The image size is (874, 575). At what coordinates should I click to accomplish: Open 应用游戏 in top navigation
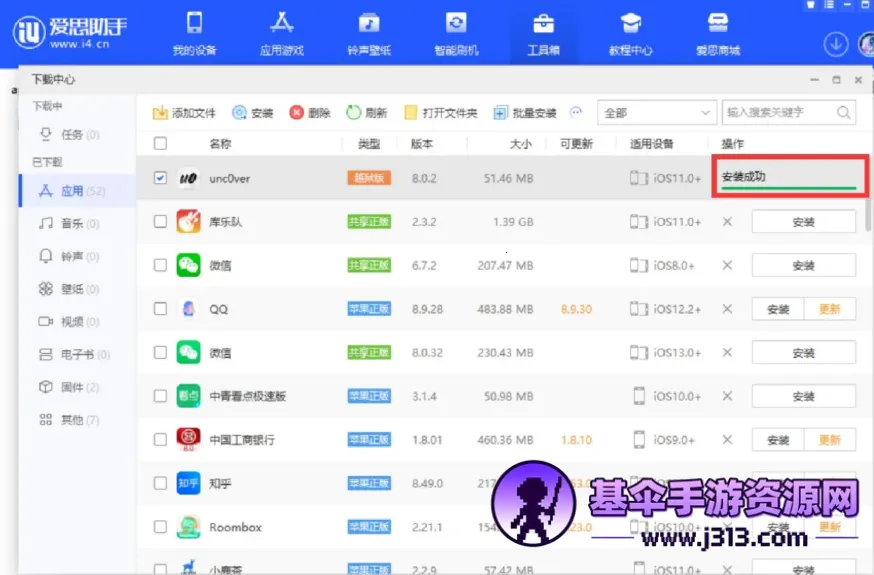tap(281, 33)
